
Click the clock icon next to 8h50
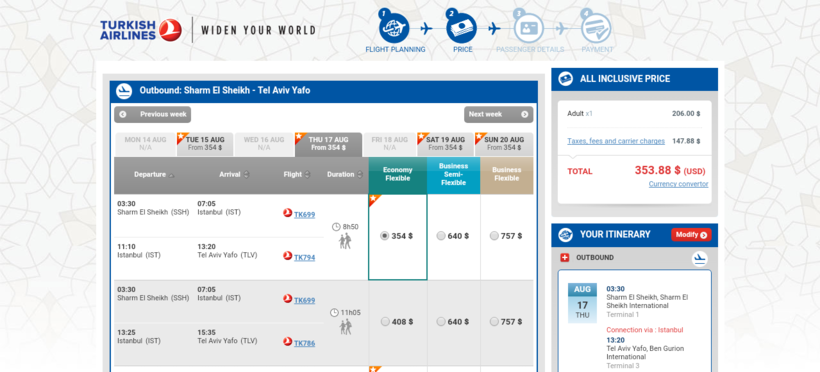point(336,227)
